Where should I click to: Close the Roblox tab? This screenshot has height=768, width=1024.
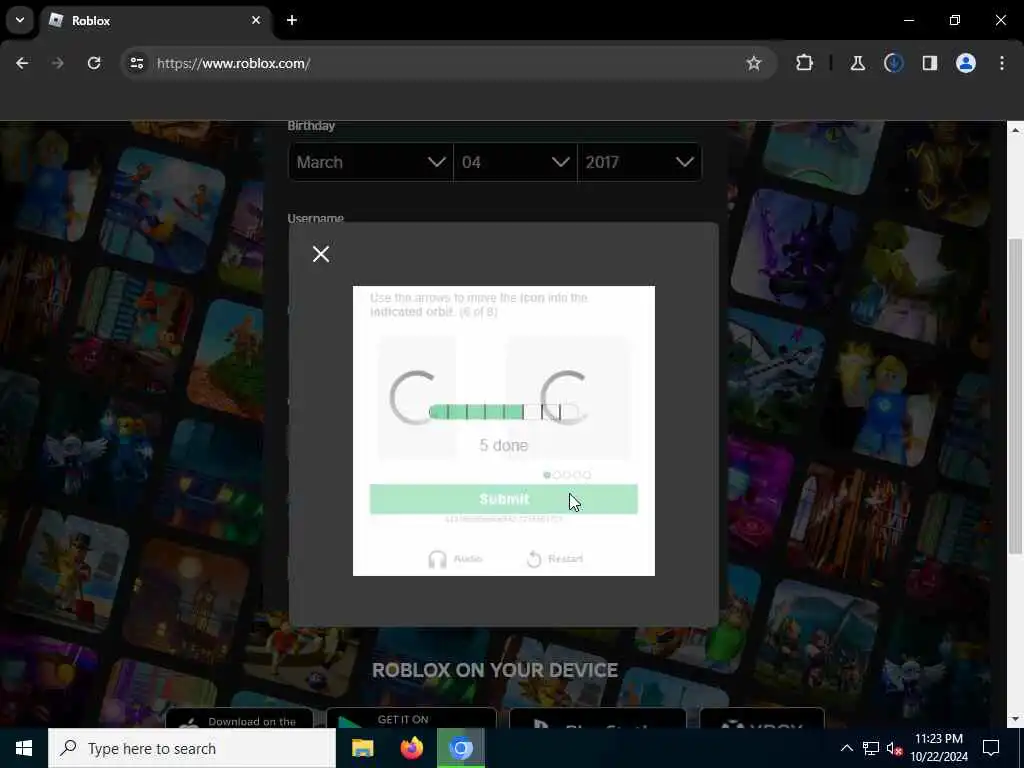click(x=256, y=20)
